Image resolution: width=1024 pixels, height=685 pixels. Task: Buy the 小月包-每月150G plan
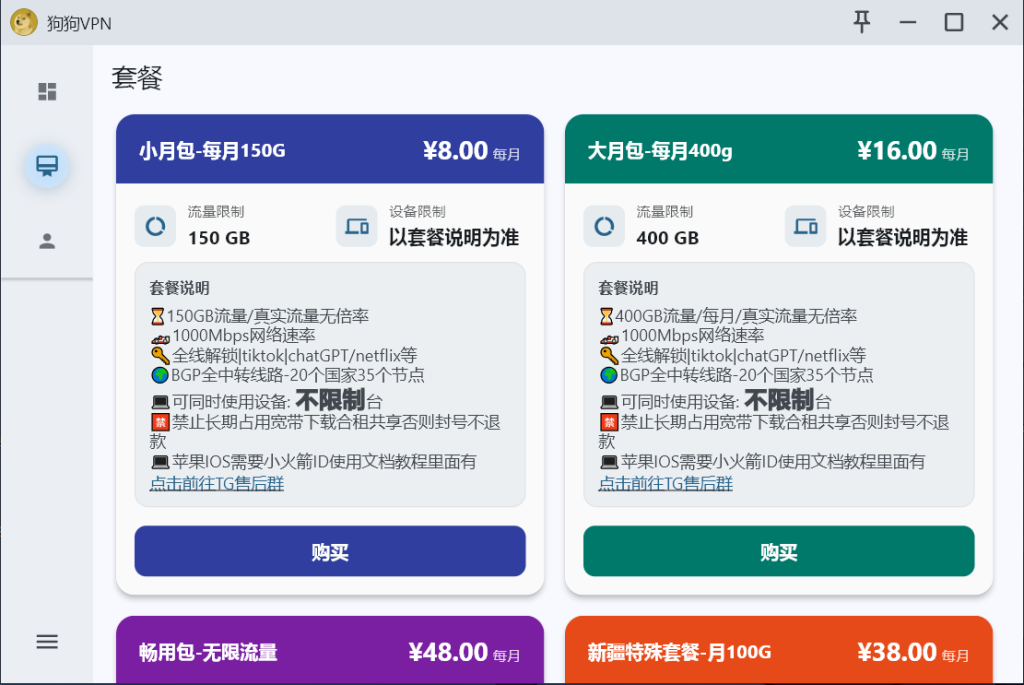tap(330, 551)
